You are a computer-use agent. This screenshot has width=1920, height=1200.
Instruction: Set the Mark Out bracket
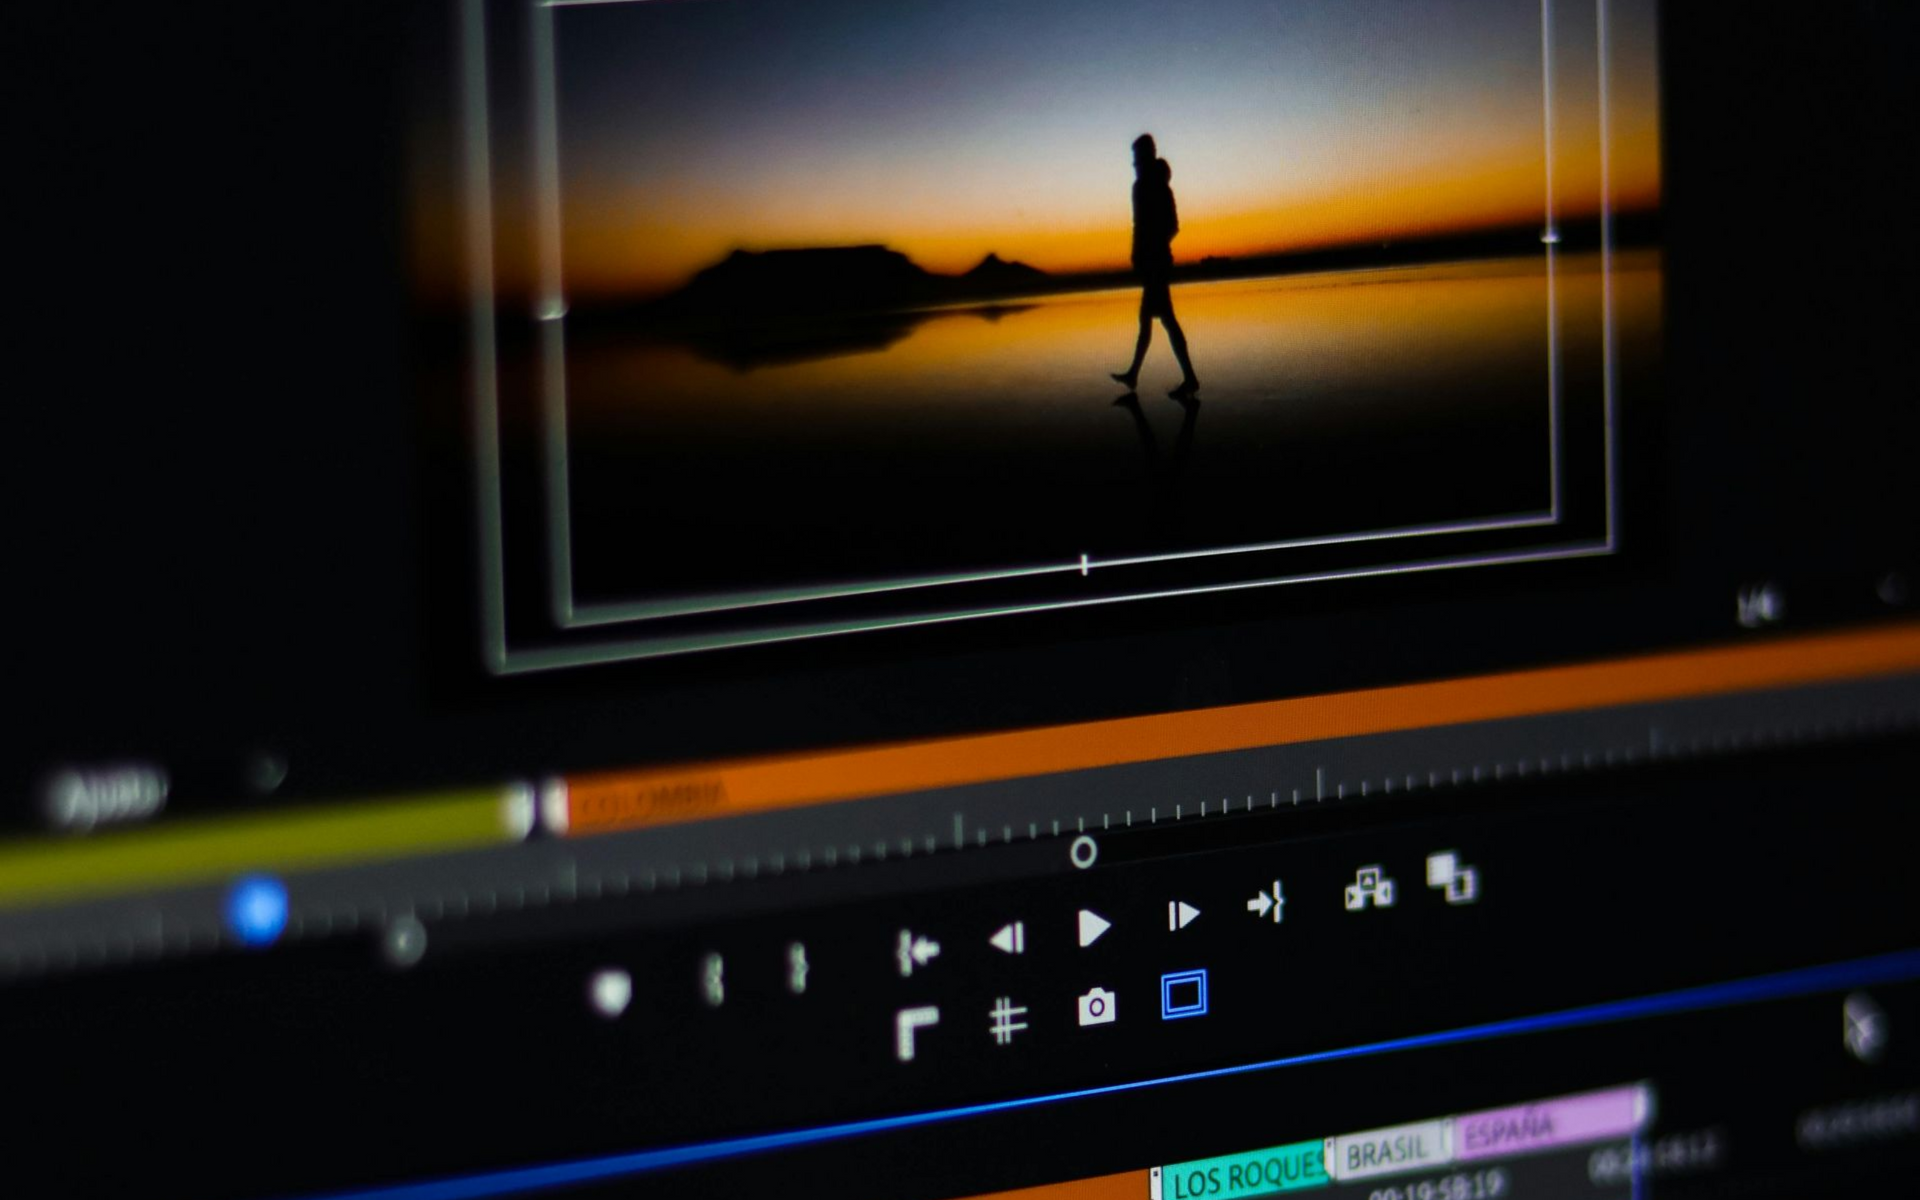pos(798,967)
